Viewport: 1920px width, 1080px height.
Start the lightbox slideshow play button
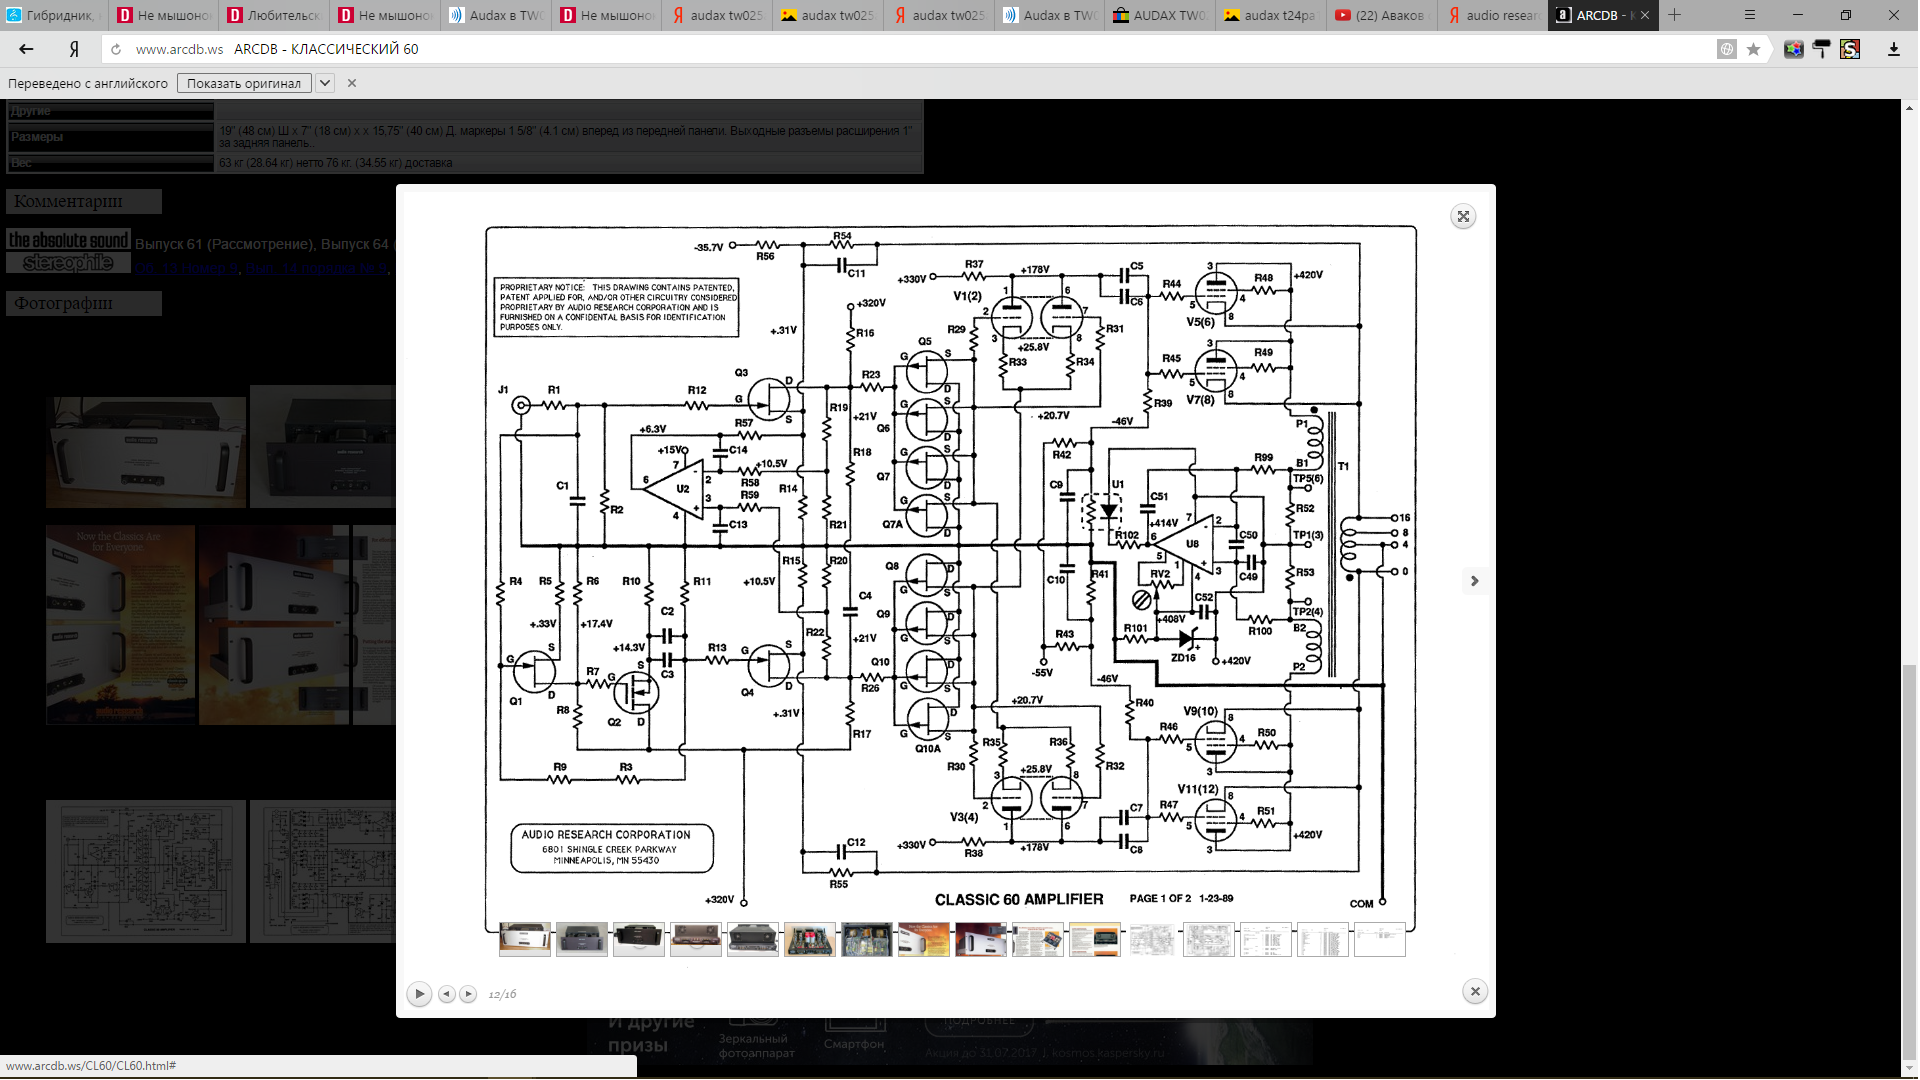419,994
